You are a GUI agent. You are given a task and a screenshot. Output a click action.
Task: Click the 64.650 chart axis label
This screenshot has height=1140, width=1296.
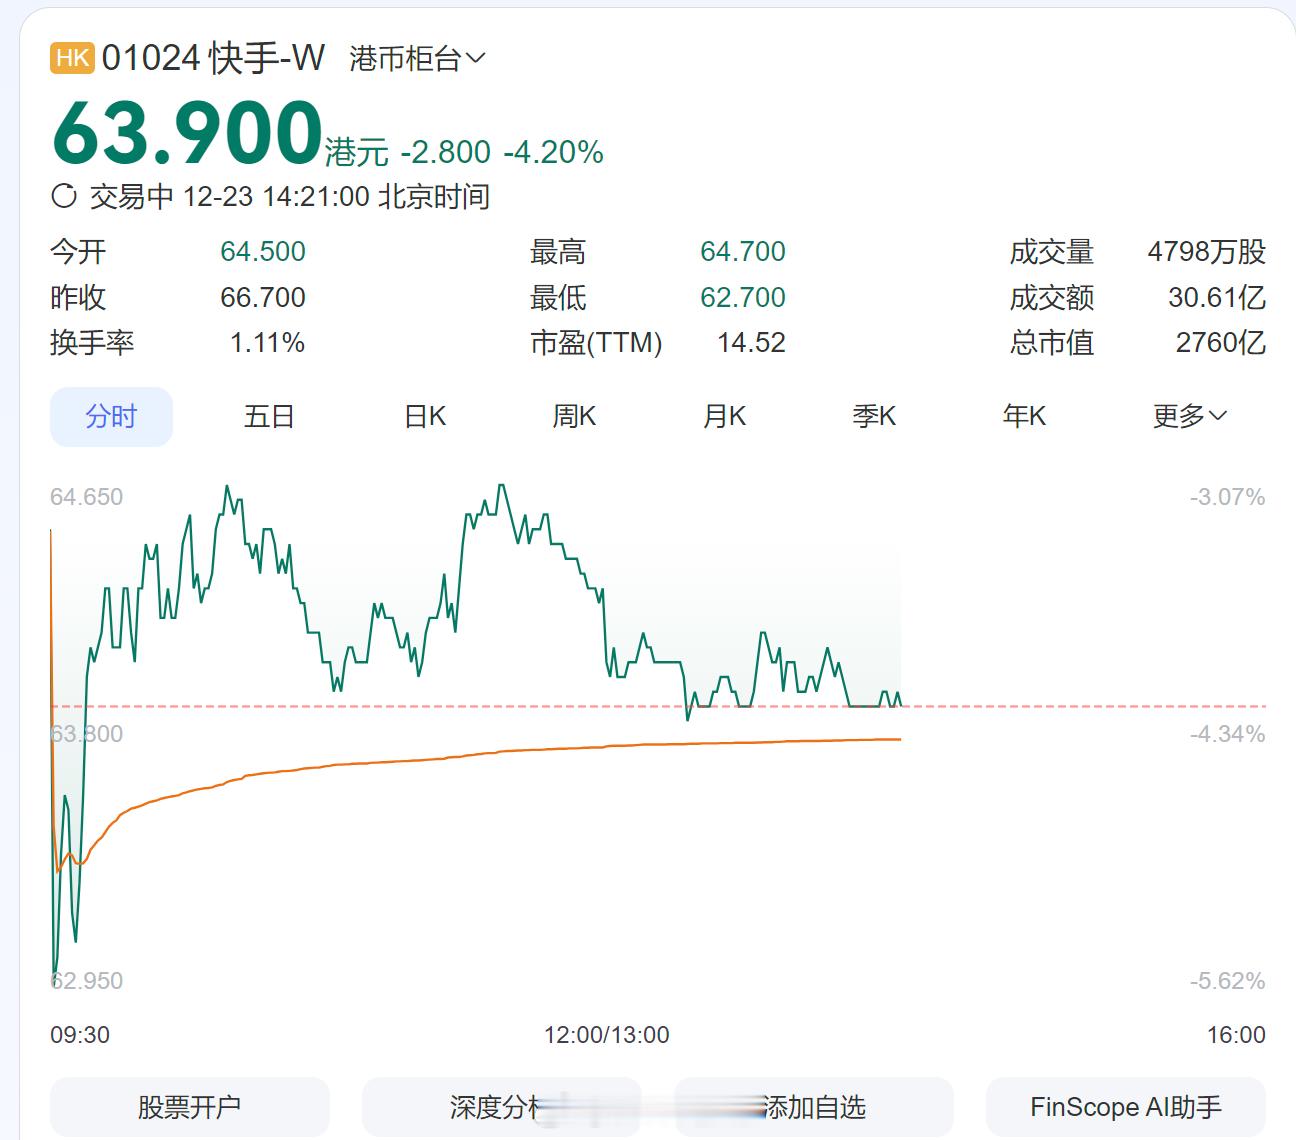[x=87, y=497]
